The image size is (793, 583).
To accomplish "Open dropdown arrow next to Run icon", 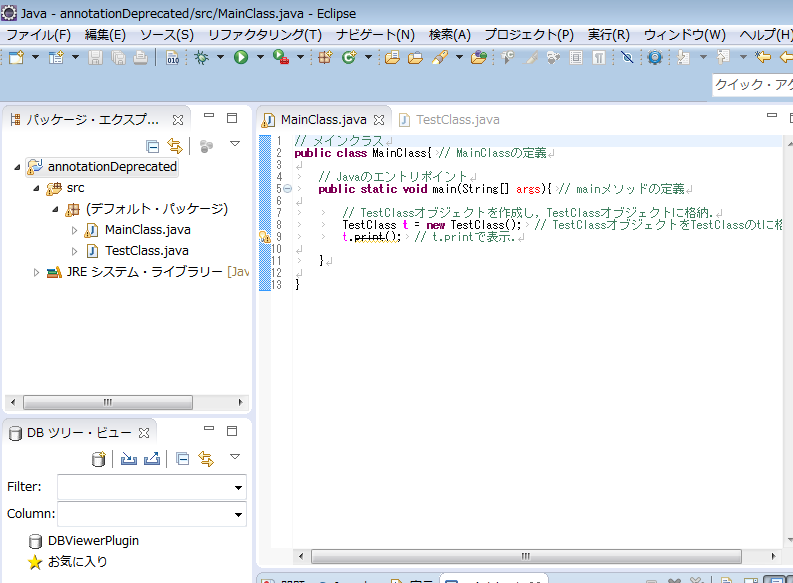I will [x=260, y=57].
